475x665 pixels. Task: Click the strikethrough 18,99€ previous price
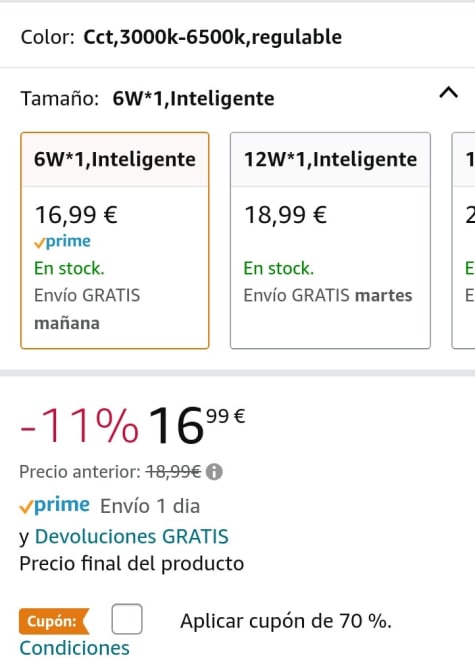coord(173,472)
